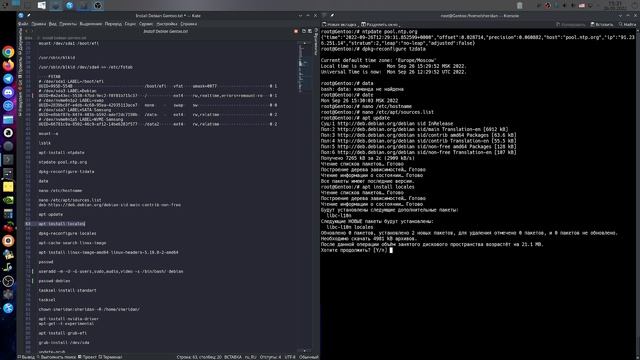
Task: Open the Обычный syntax mode dropdown
Action: coord(309,357)
